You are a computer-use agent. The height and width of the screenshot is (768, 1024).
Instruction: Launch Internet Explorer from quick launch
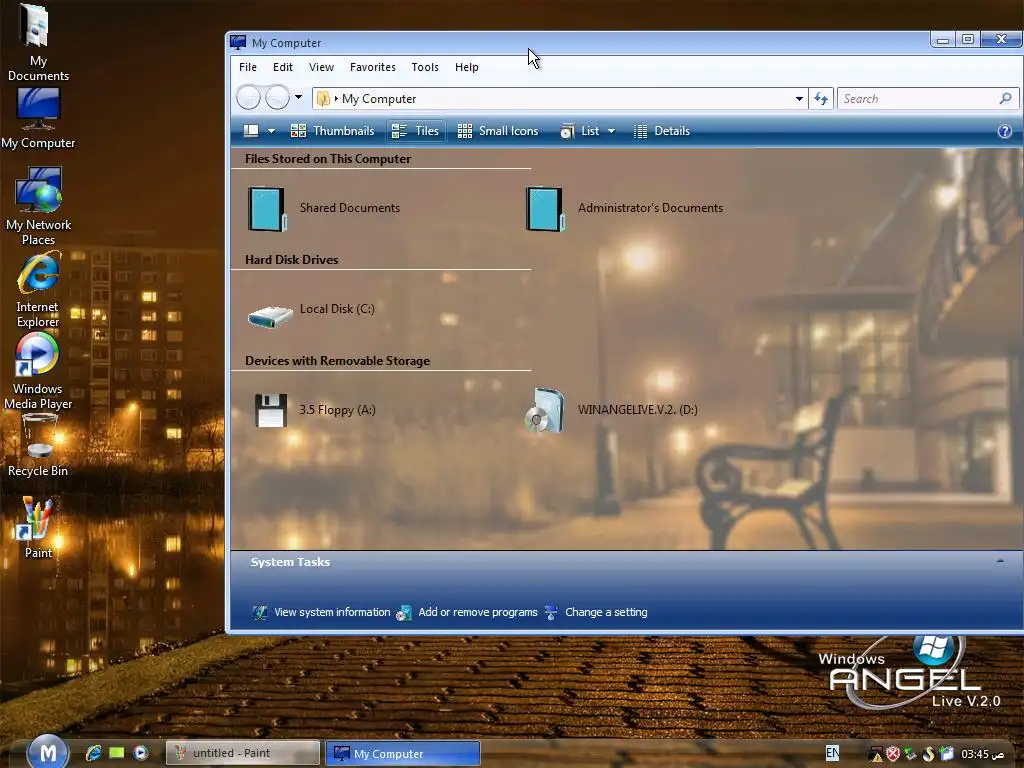[x=93, y=753]
